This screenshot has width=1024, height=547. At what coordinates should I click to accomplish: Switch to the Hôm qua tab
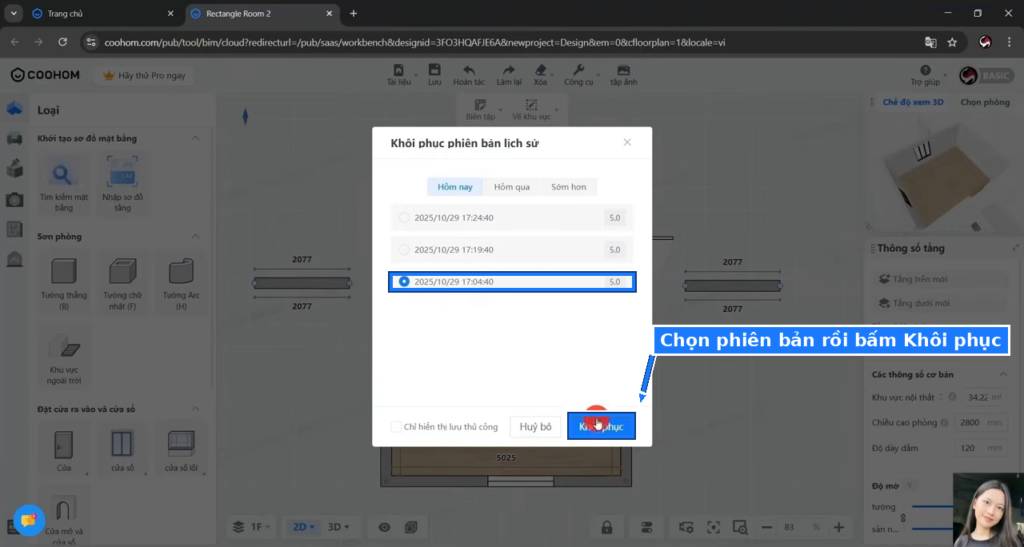tap(511, 187)
